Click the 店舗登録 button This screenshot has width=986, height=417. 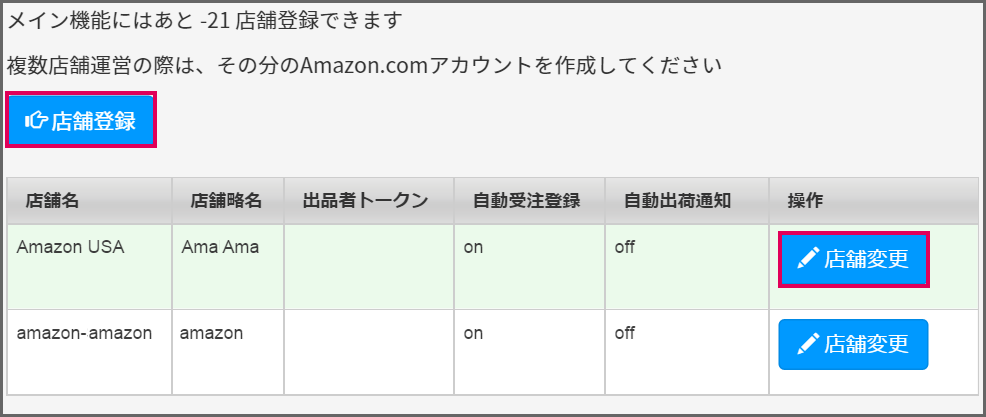tap(80, 120)
